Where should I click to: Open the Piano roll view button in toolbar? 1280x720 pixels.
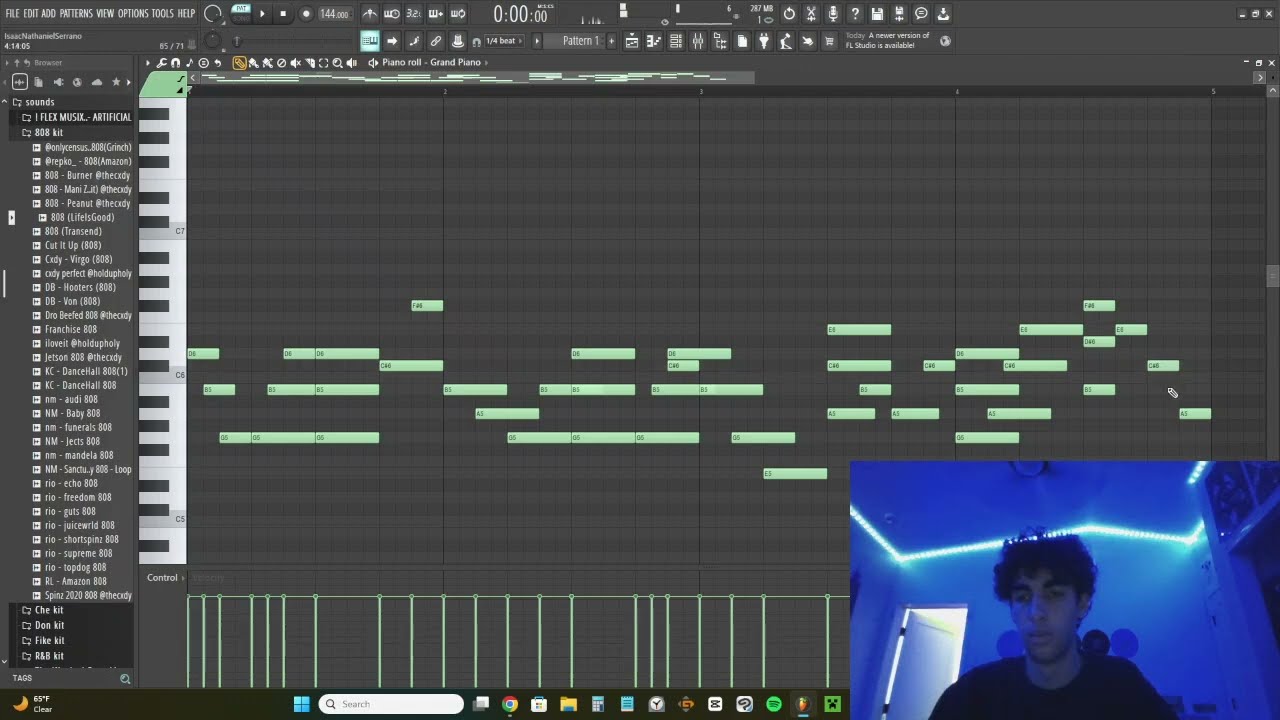click(x=653, y=41)
